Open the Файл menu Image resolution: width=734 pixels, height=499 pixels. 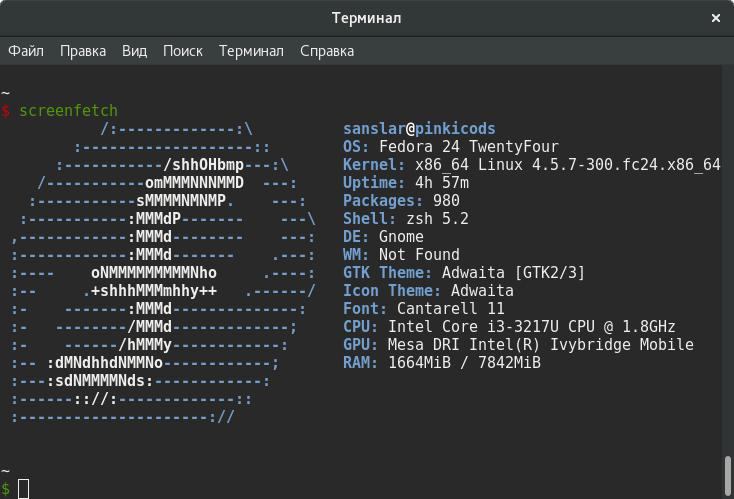pyautogui.click(x=26, y=50)
